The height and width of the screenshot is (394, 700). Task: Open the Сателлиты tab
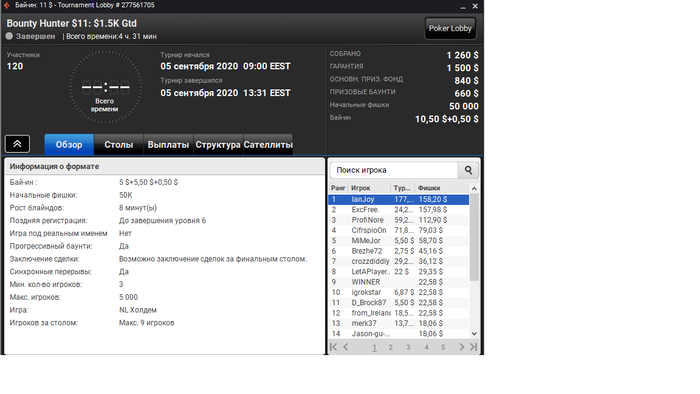click(268, 145)
